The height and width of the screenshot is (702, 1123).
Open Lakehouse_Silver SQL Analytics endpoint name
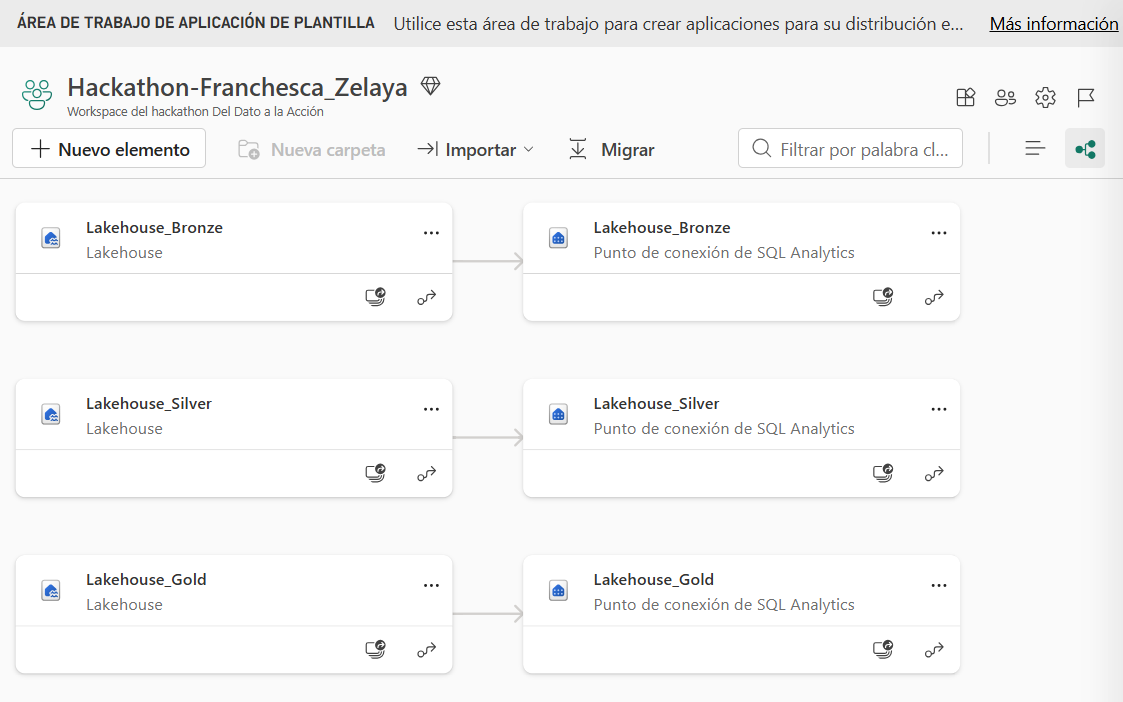pos(656,404)
